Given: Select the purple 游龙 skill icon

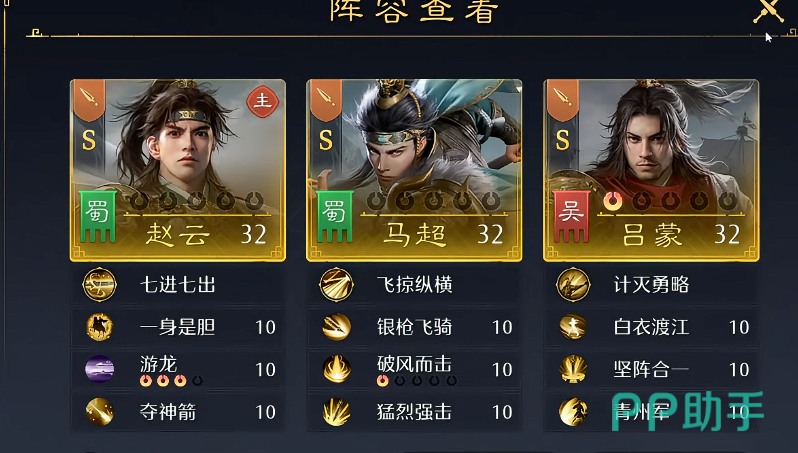Looking at the screenshot, I should click(x=100, y=369).
